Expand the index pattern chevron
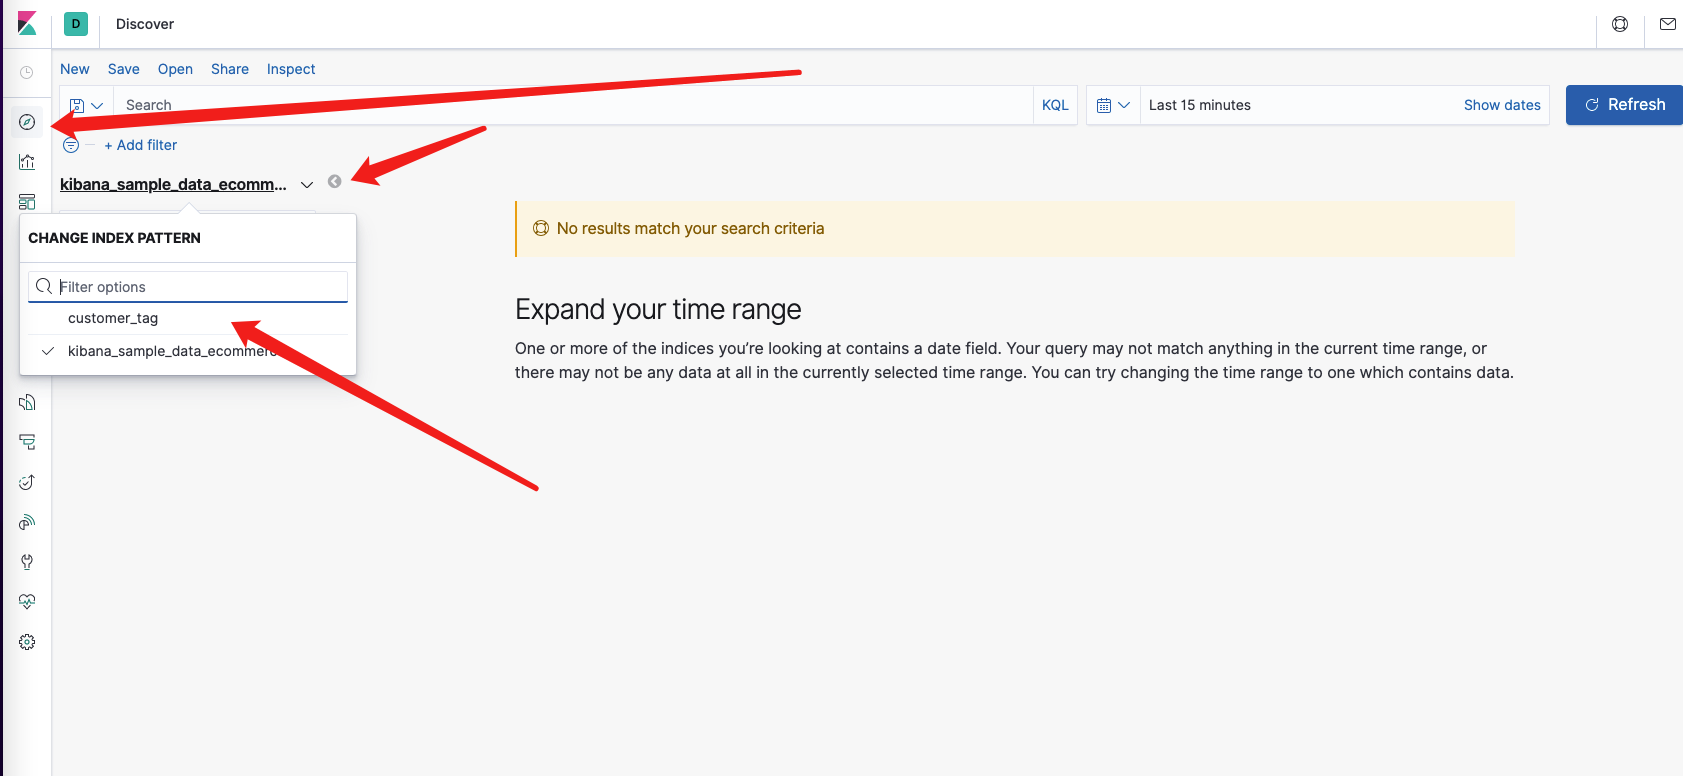1683x776 pixels. [x=307, y=185]
